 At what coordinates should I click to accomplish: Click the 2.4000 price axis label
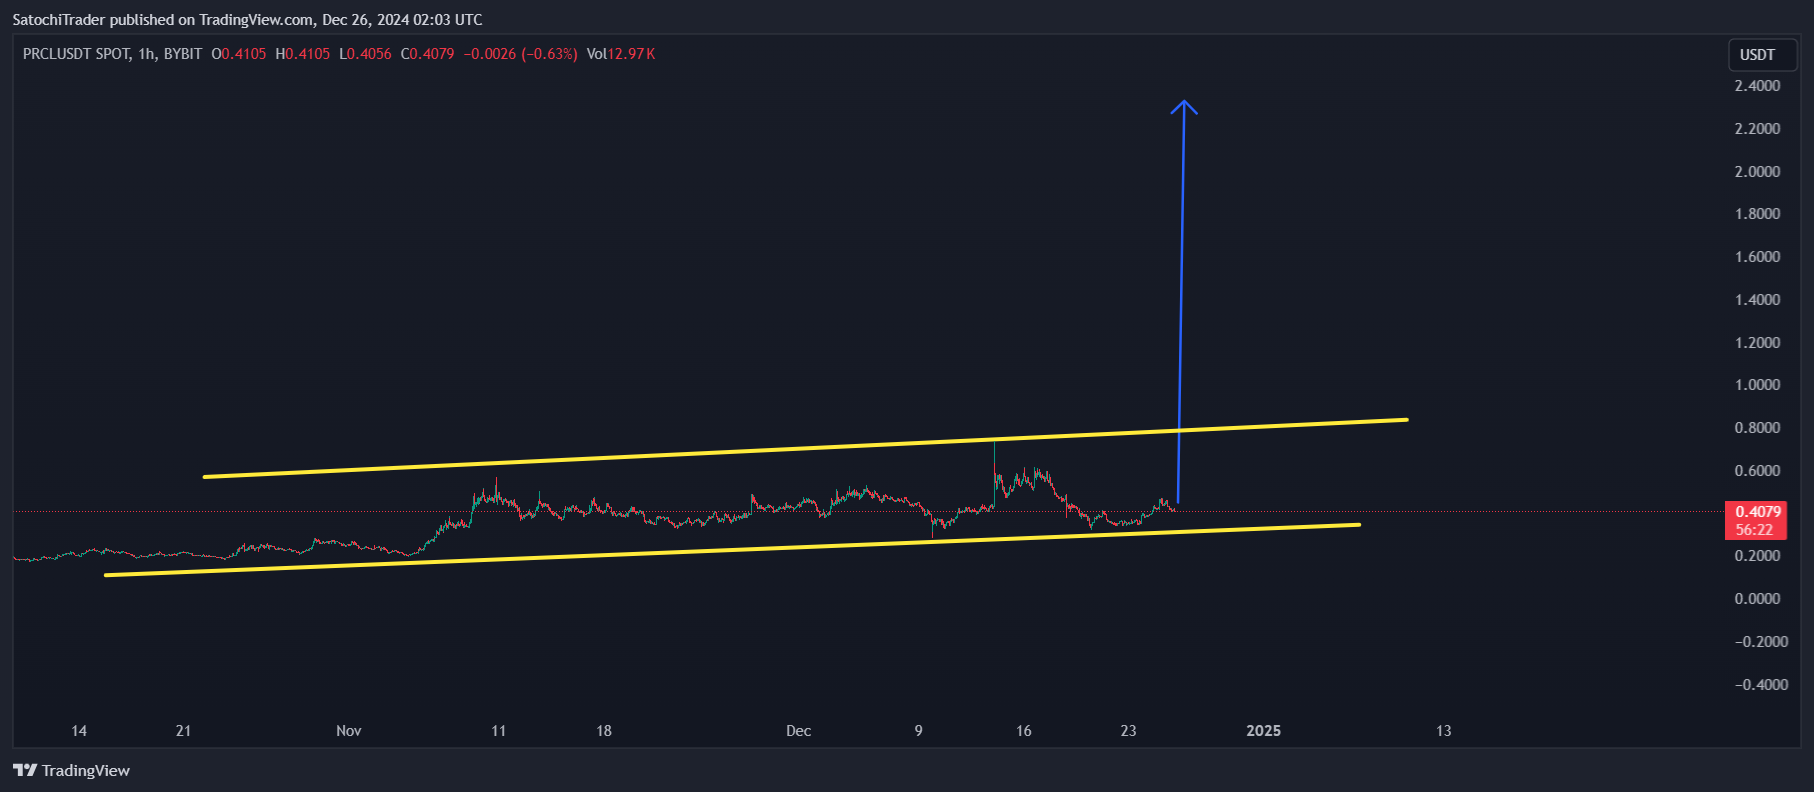click(x=1757, y=86)
